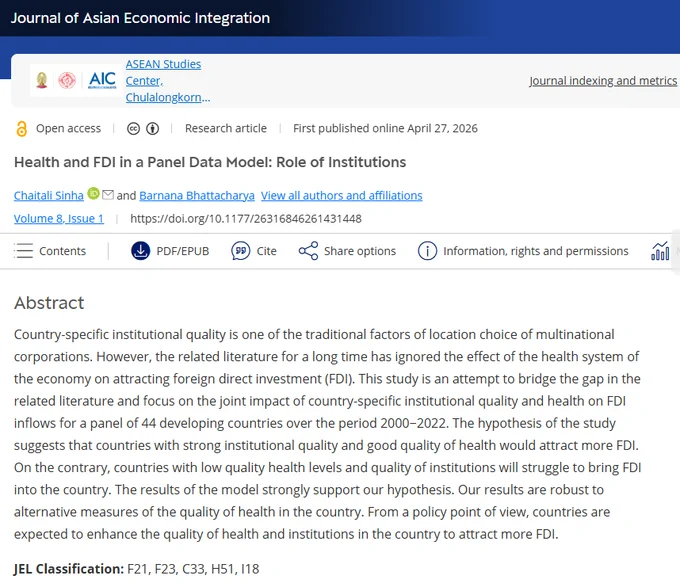Click the AIC logo image
Image resolution: width=680 pixels, height=587 pixels.
[x=102, y=80]
